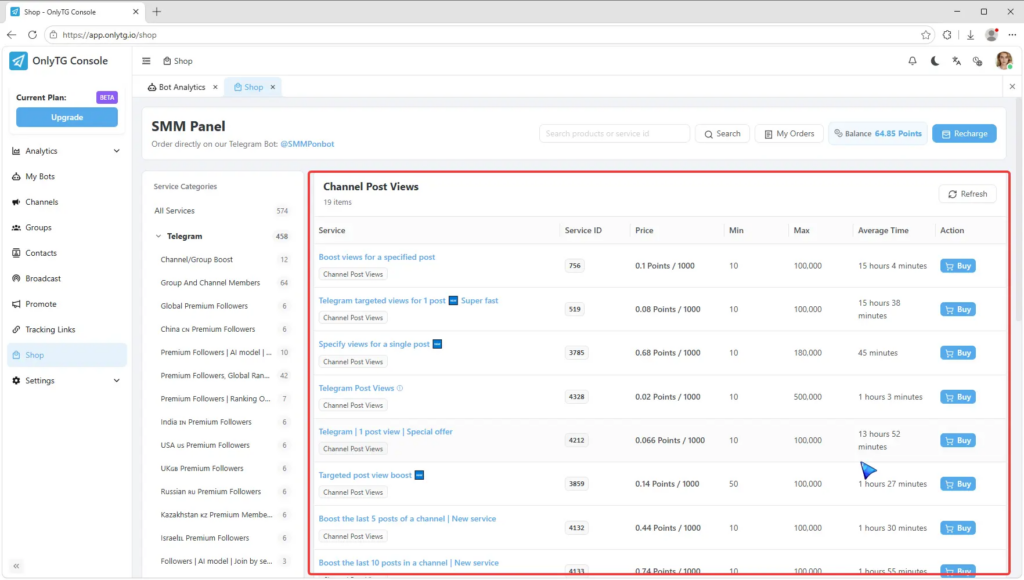1024x580 pixels.
Task: Buy Targeted post view boost 3859
Action: click(x=957, y=484)
